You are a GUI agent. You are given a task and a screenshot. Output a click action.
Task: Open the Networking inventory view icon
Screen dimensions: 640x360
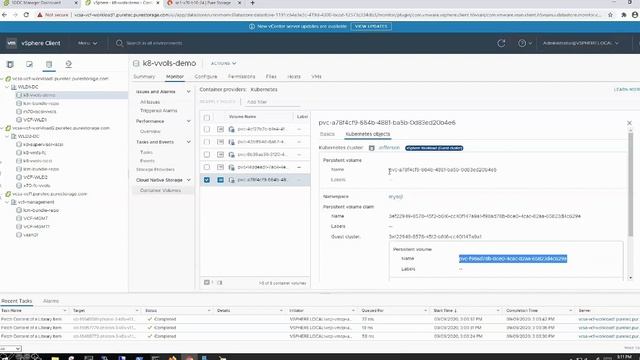[x=69, y=64]
